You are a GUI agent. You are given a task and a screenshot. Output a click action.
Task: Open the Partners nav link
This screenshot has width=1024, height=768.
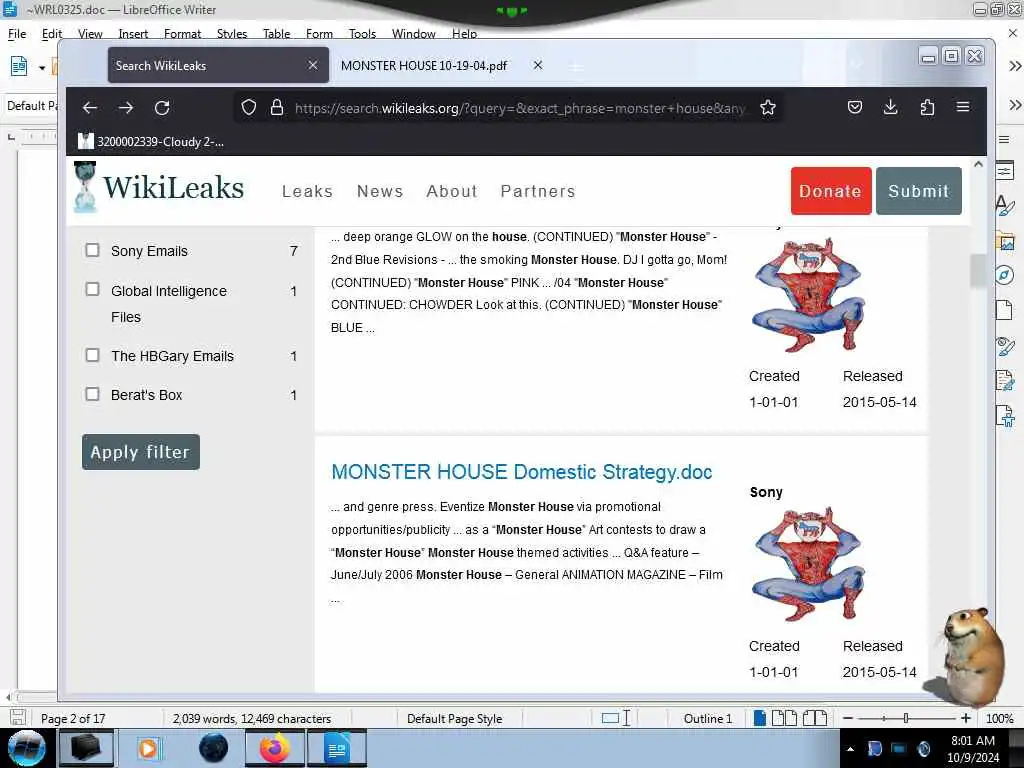(538, 191)
